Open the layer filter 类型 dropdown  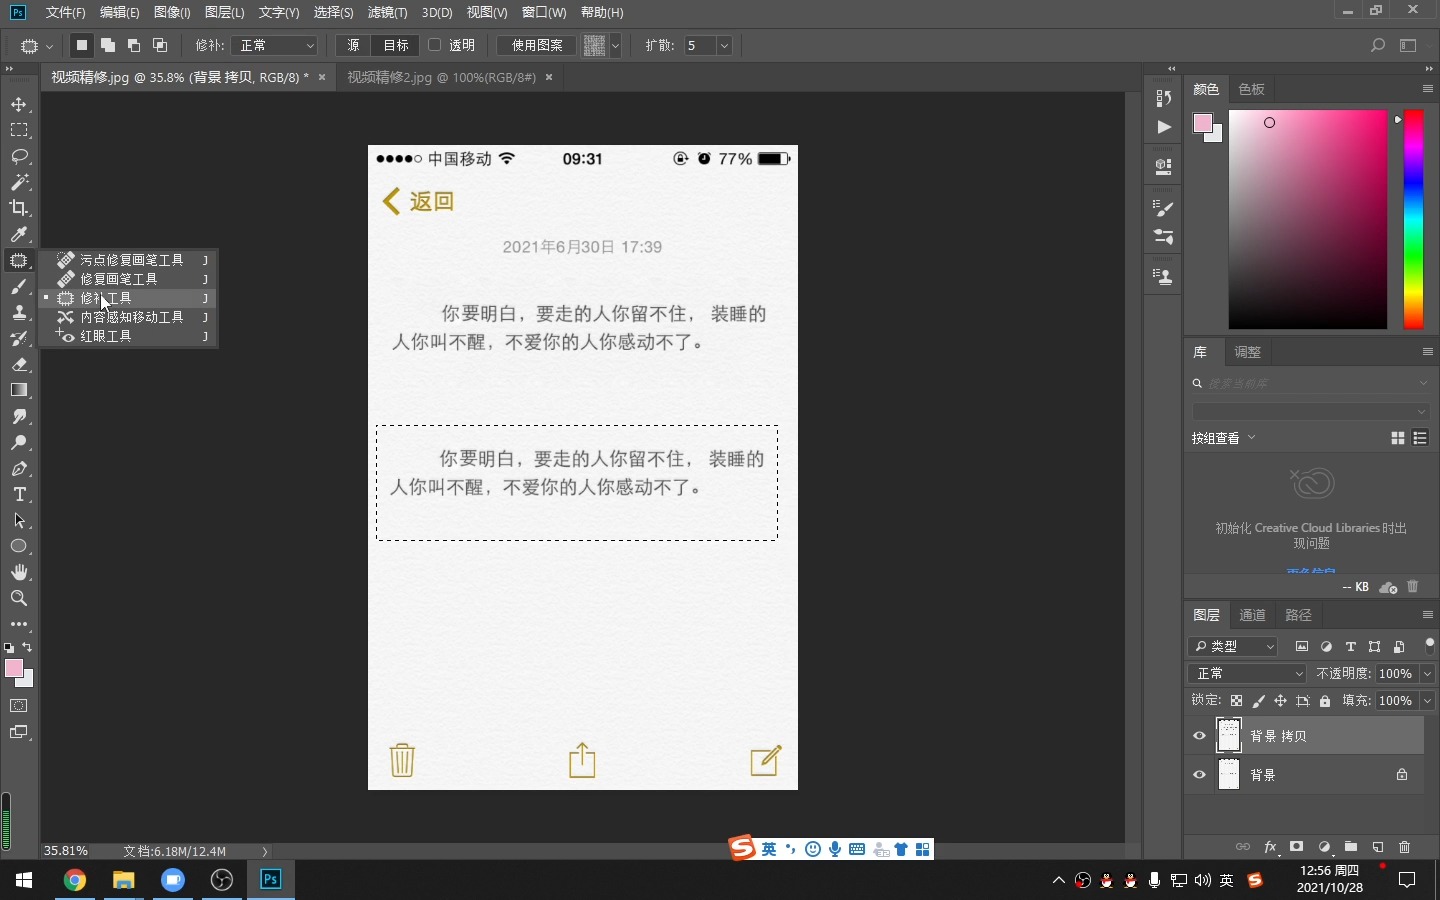[x=1233, y=647]
